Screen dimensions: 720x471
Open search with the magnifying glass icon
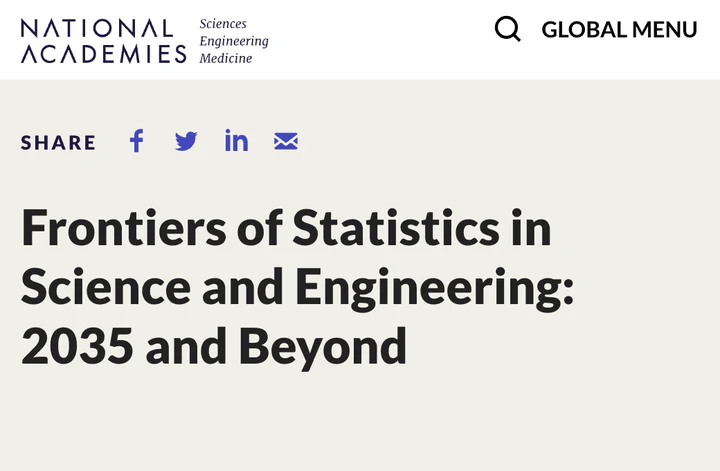point(508,29)
